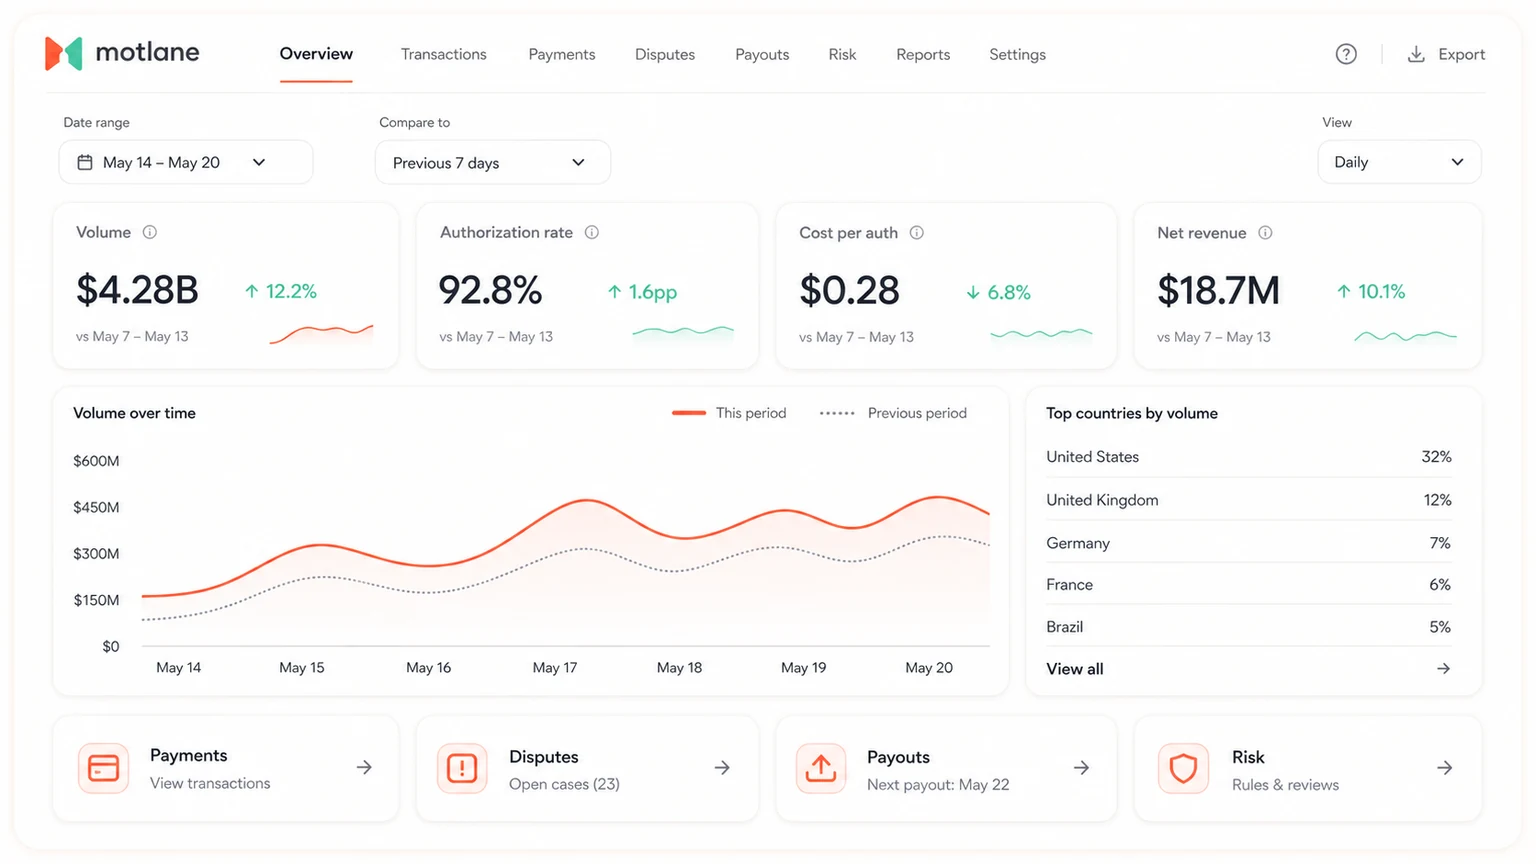Viewport: 1536px width, 864px height.
Task: Click the Net revenue sparkline
Action: [1405, 336]
